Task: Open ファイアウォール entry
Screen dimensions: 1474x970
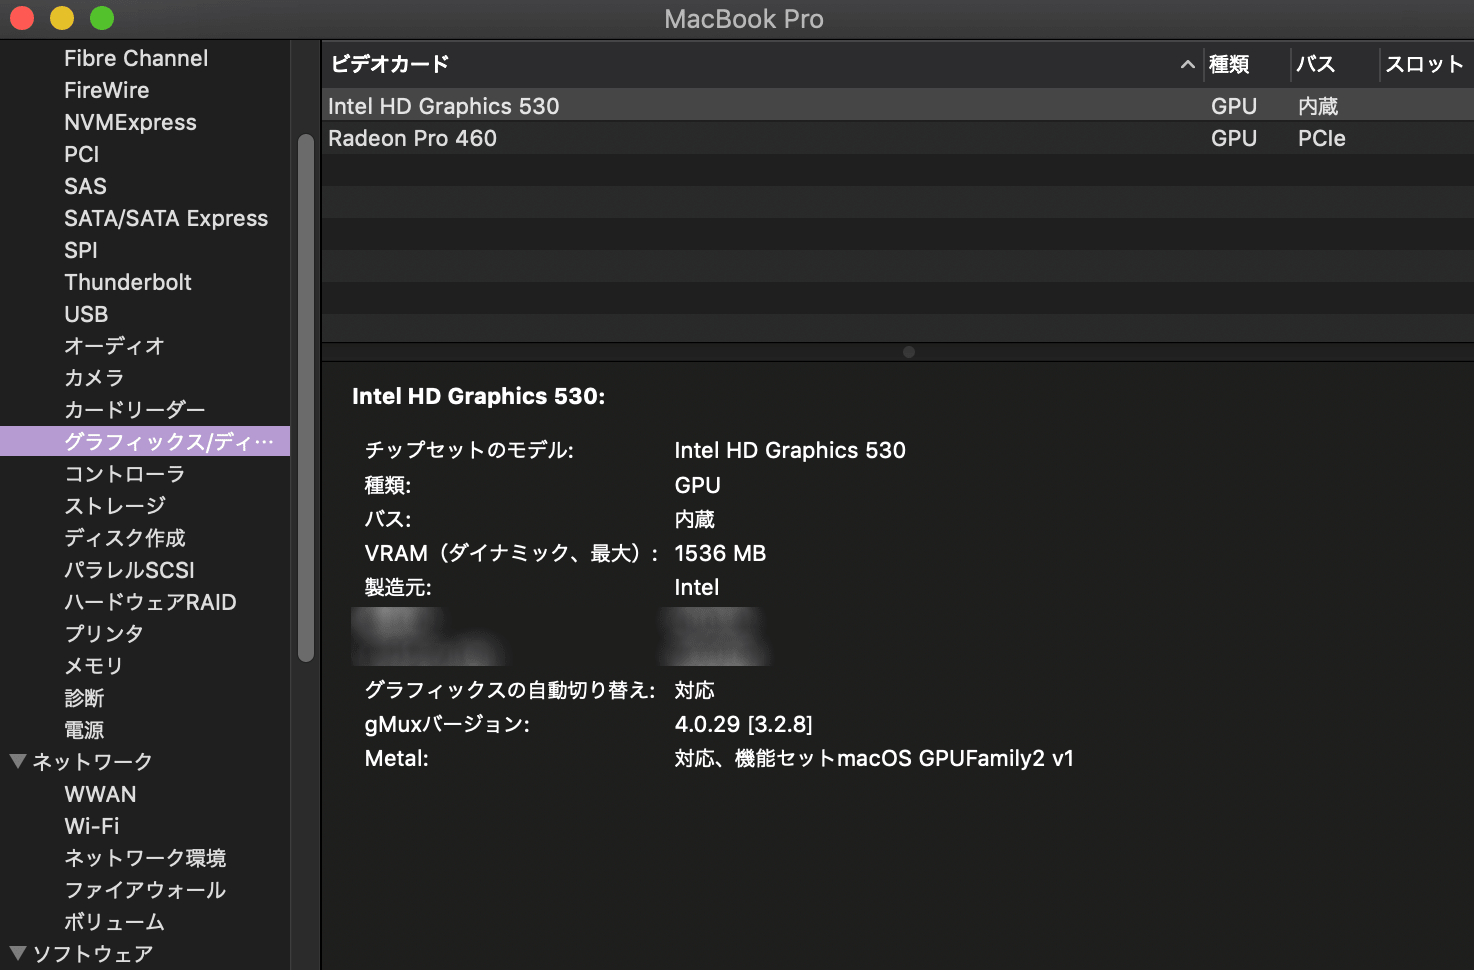Action: point(145,890)
